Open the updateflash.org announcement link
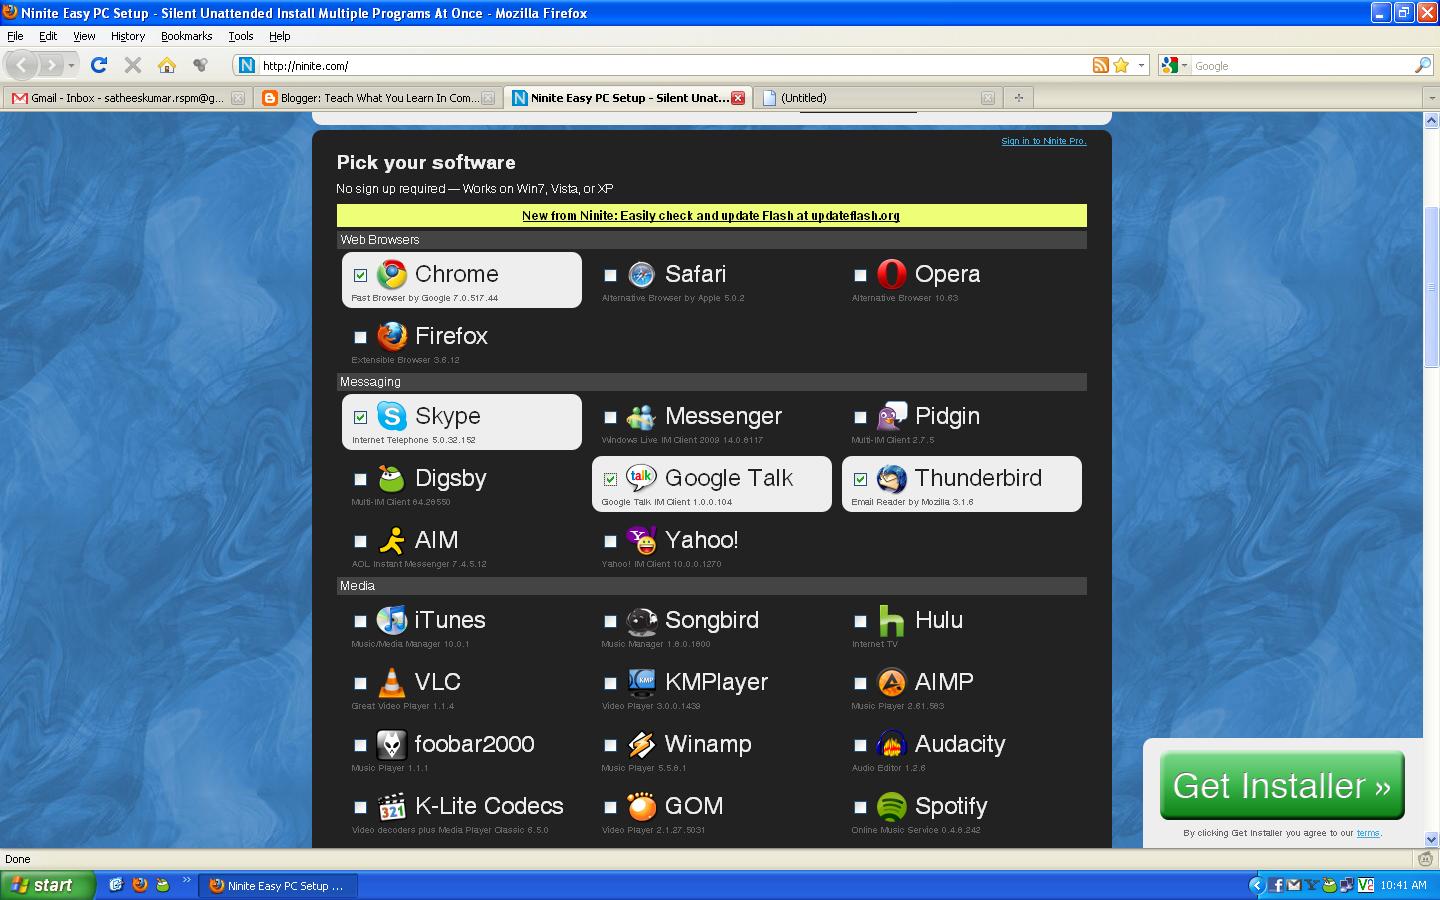Image resolution: width=1440 pixels, height=900 pixels. [x=711, y=216]
